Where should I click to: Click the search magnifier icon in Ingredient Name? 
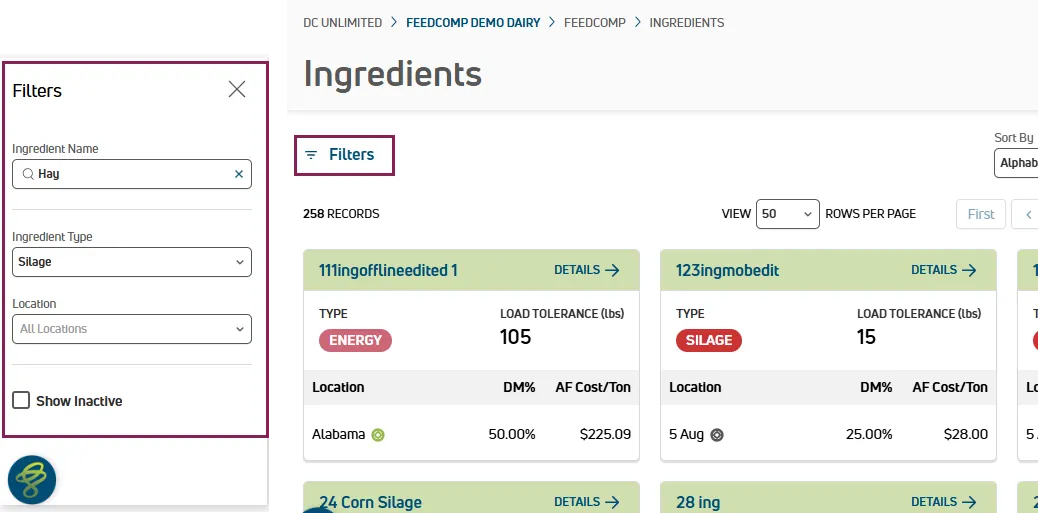pos(28,174)
